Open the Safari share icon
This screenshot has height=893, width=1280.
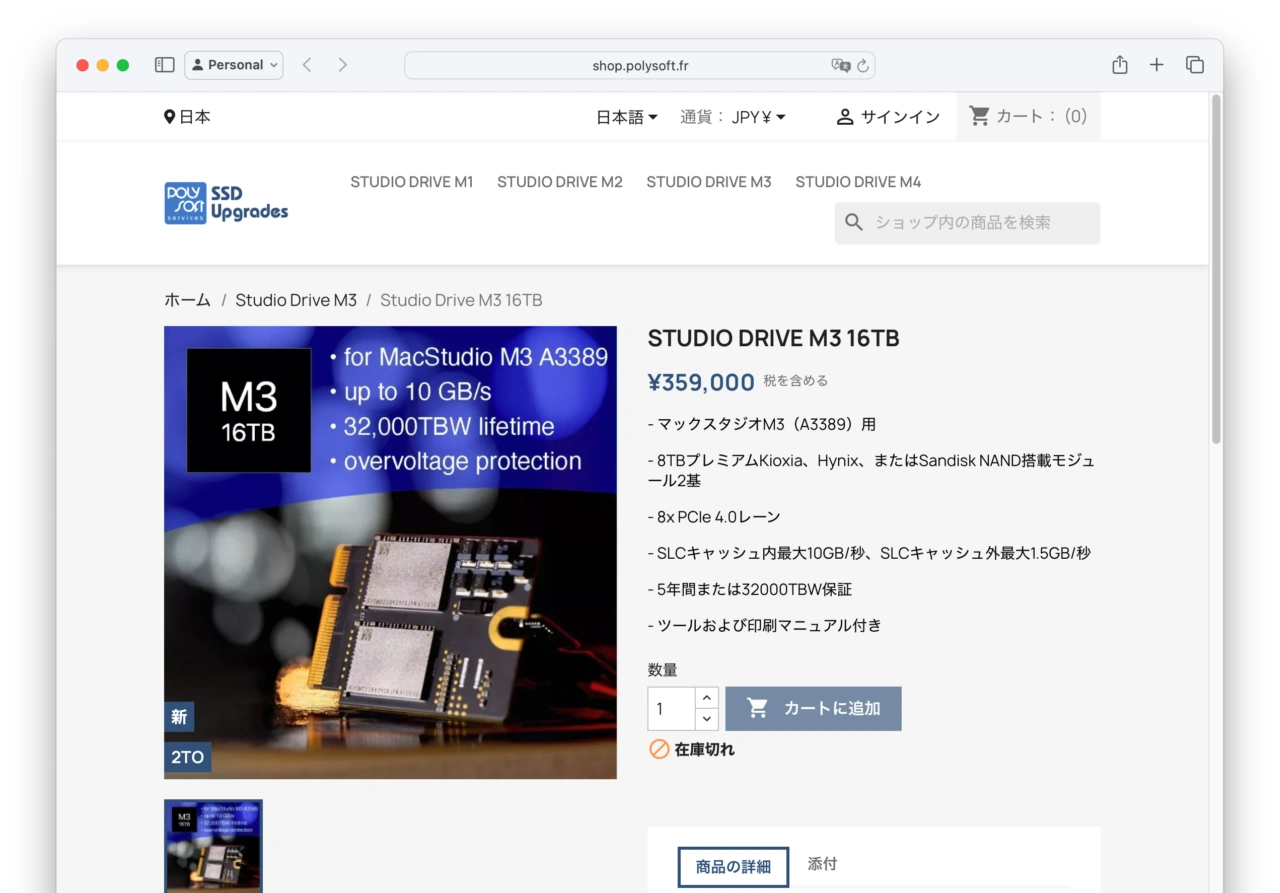pyautogui.click(x=1120, y=65)
